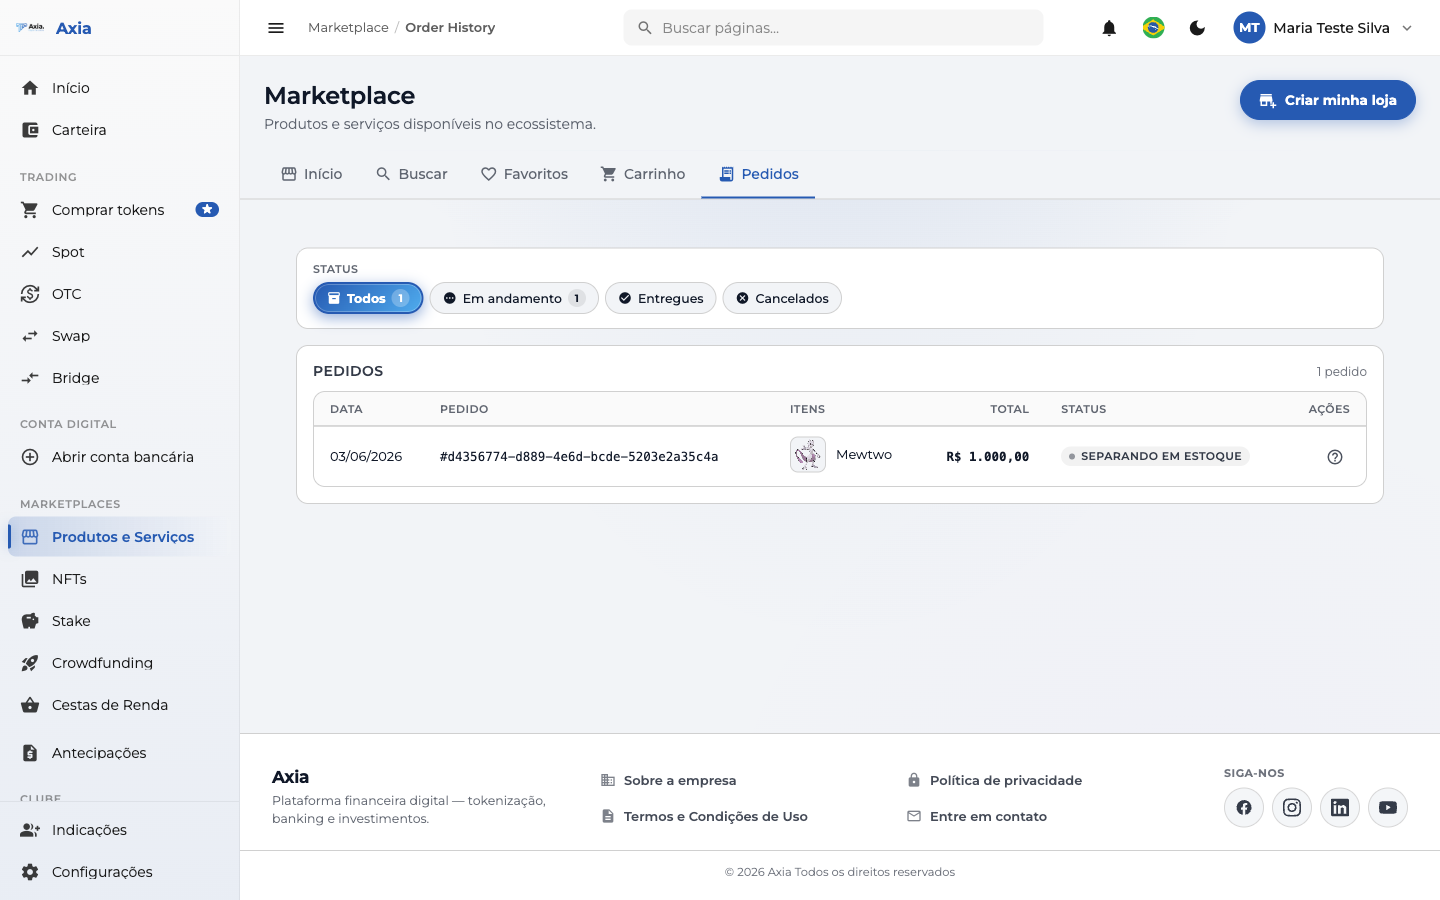This screenshot has width=1440, height=900.
Task: Open Swap page
Action: (120, 336)
